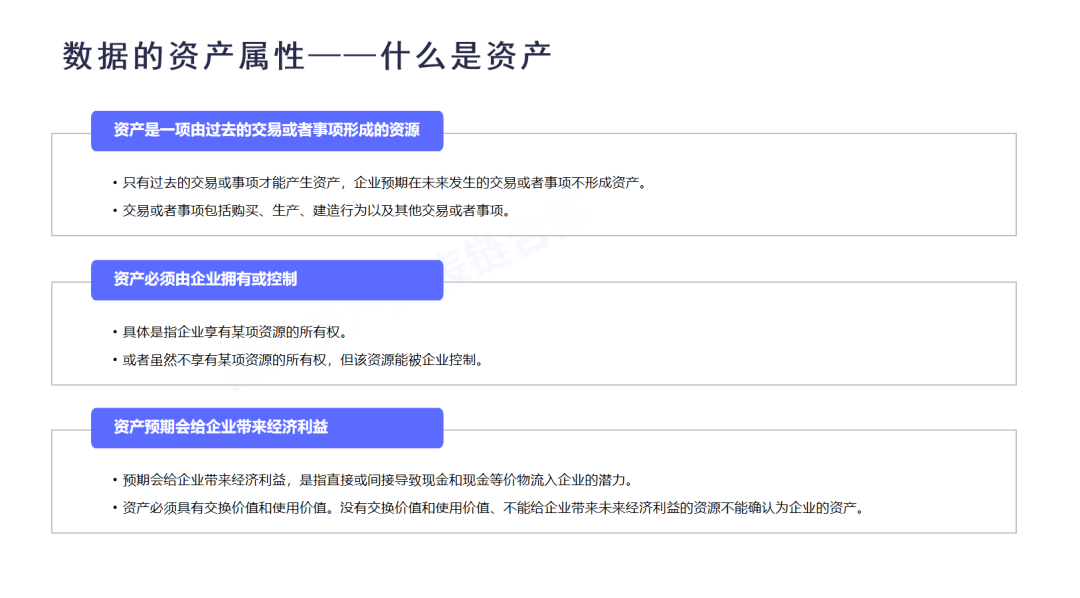Click the bullet dot before 资产必须具有交换价值

coord(115,509)
